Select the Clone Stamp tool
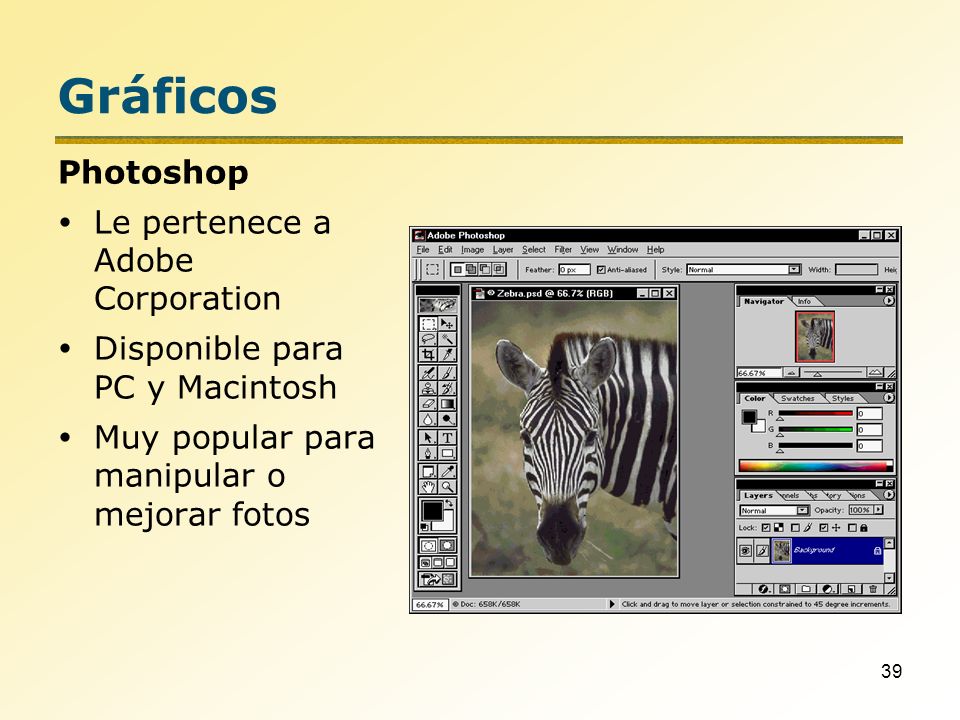960x720 pixels. [429, 388]
